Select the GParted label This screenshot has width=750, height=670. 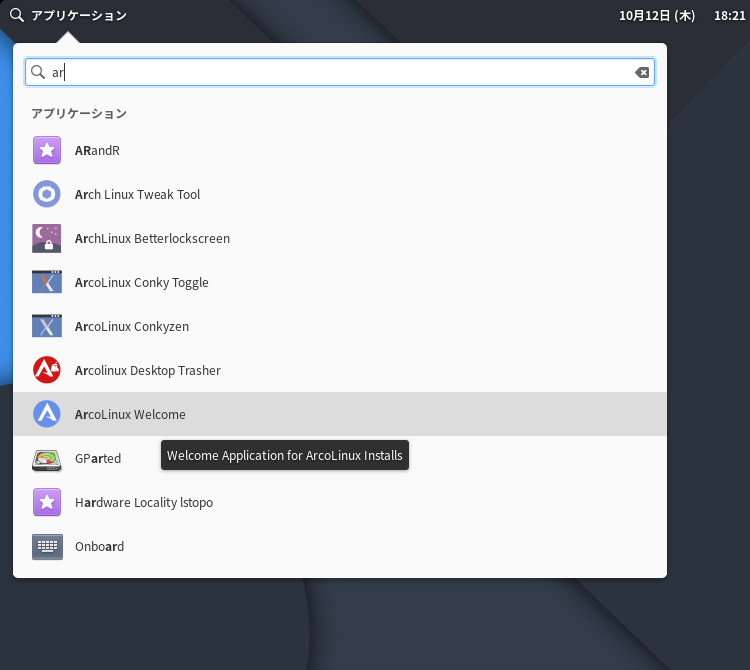click(98, 458)
